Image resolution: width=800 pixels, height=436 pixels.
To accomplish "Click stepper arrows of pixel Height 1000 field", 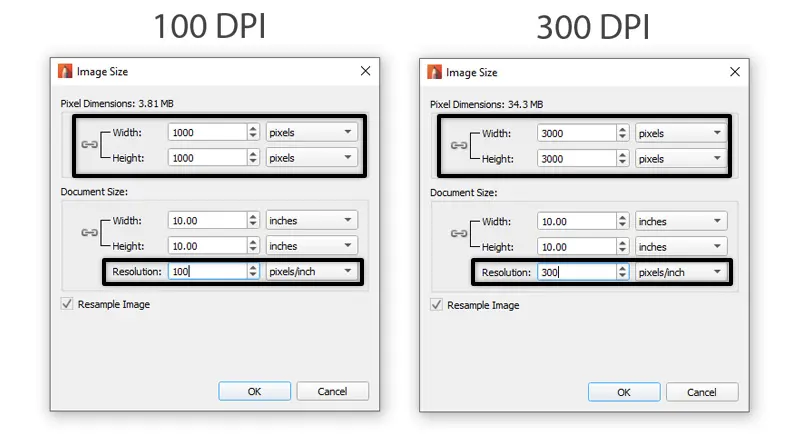I will 253,158.
